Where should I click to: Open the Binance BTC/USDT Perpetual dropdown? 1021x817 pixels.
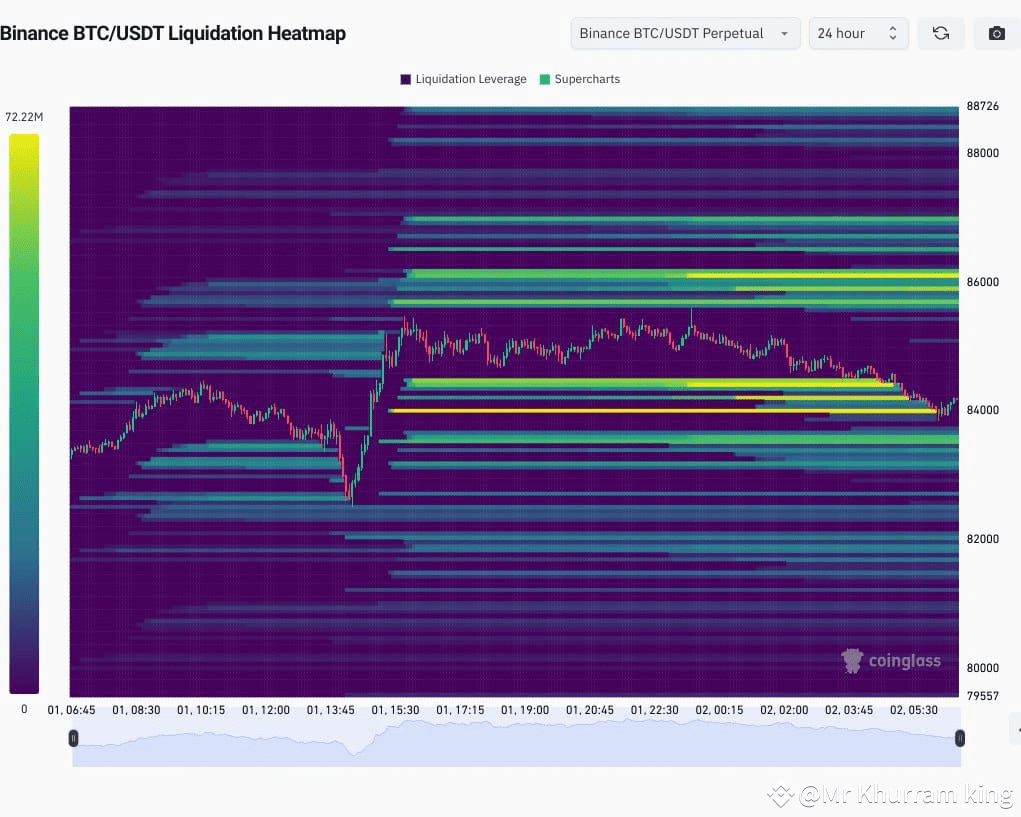coord(684,33)
